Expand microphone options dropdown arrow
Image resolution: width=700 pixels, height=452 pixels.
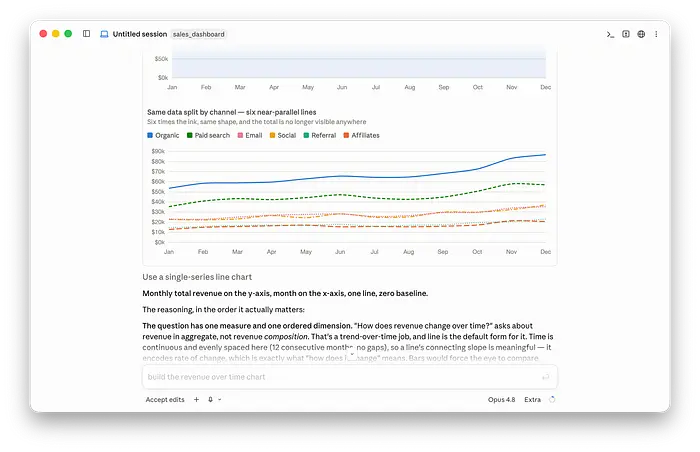coord(220,400)
